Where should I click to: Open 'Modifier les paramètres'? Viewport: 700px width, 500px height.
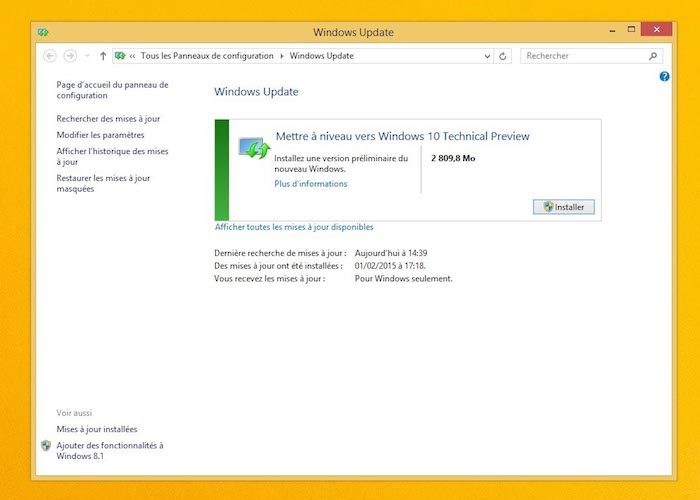(100, 135)
